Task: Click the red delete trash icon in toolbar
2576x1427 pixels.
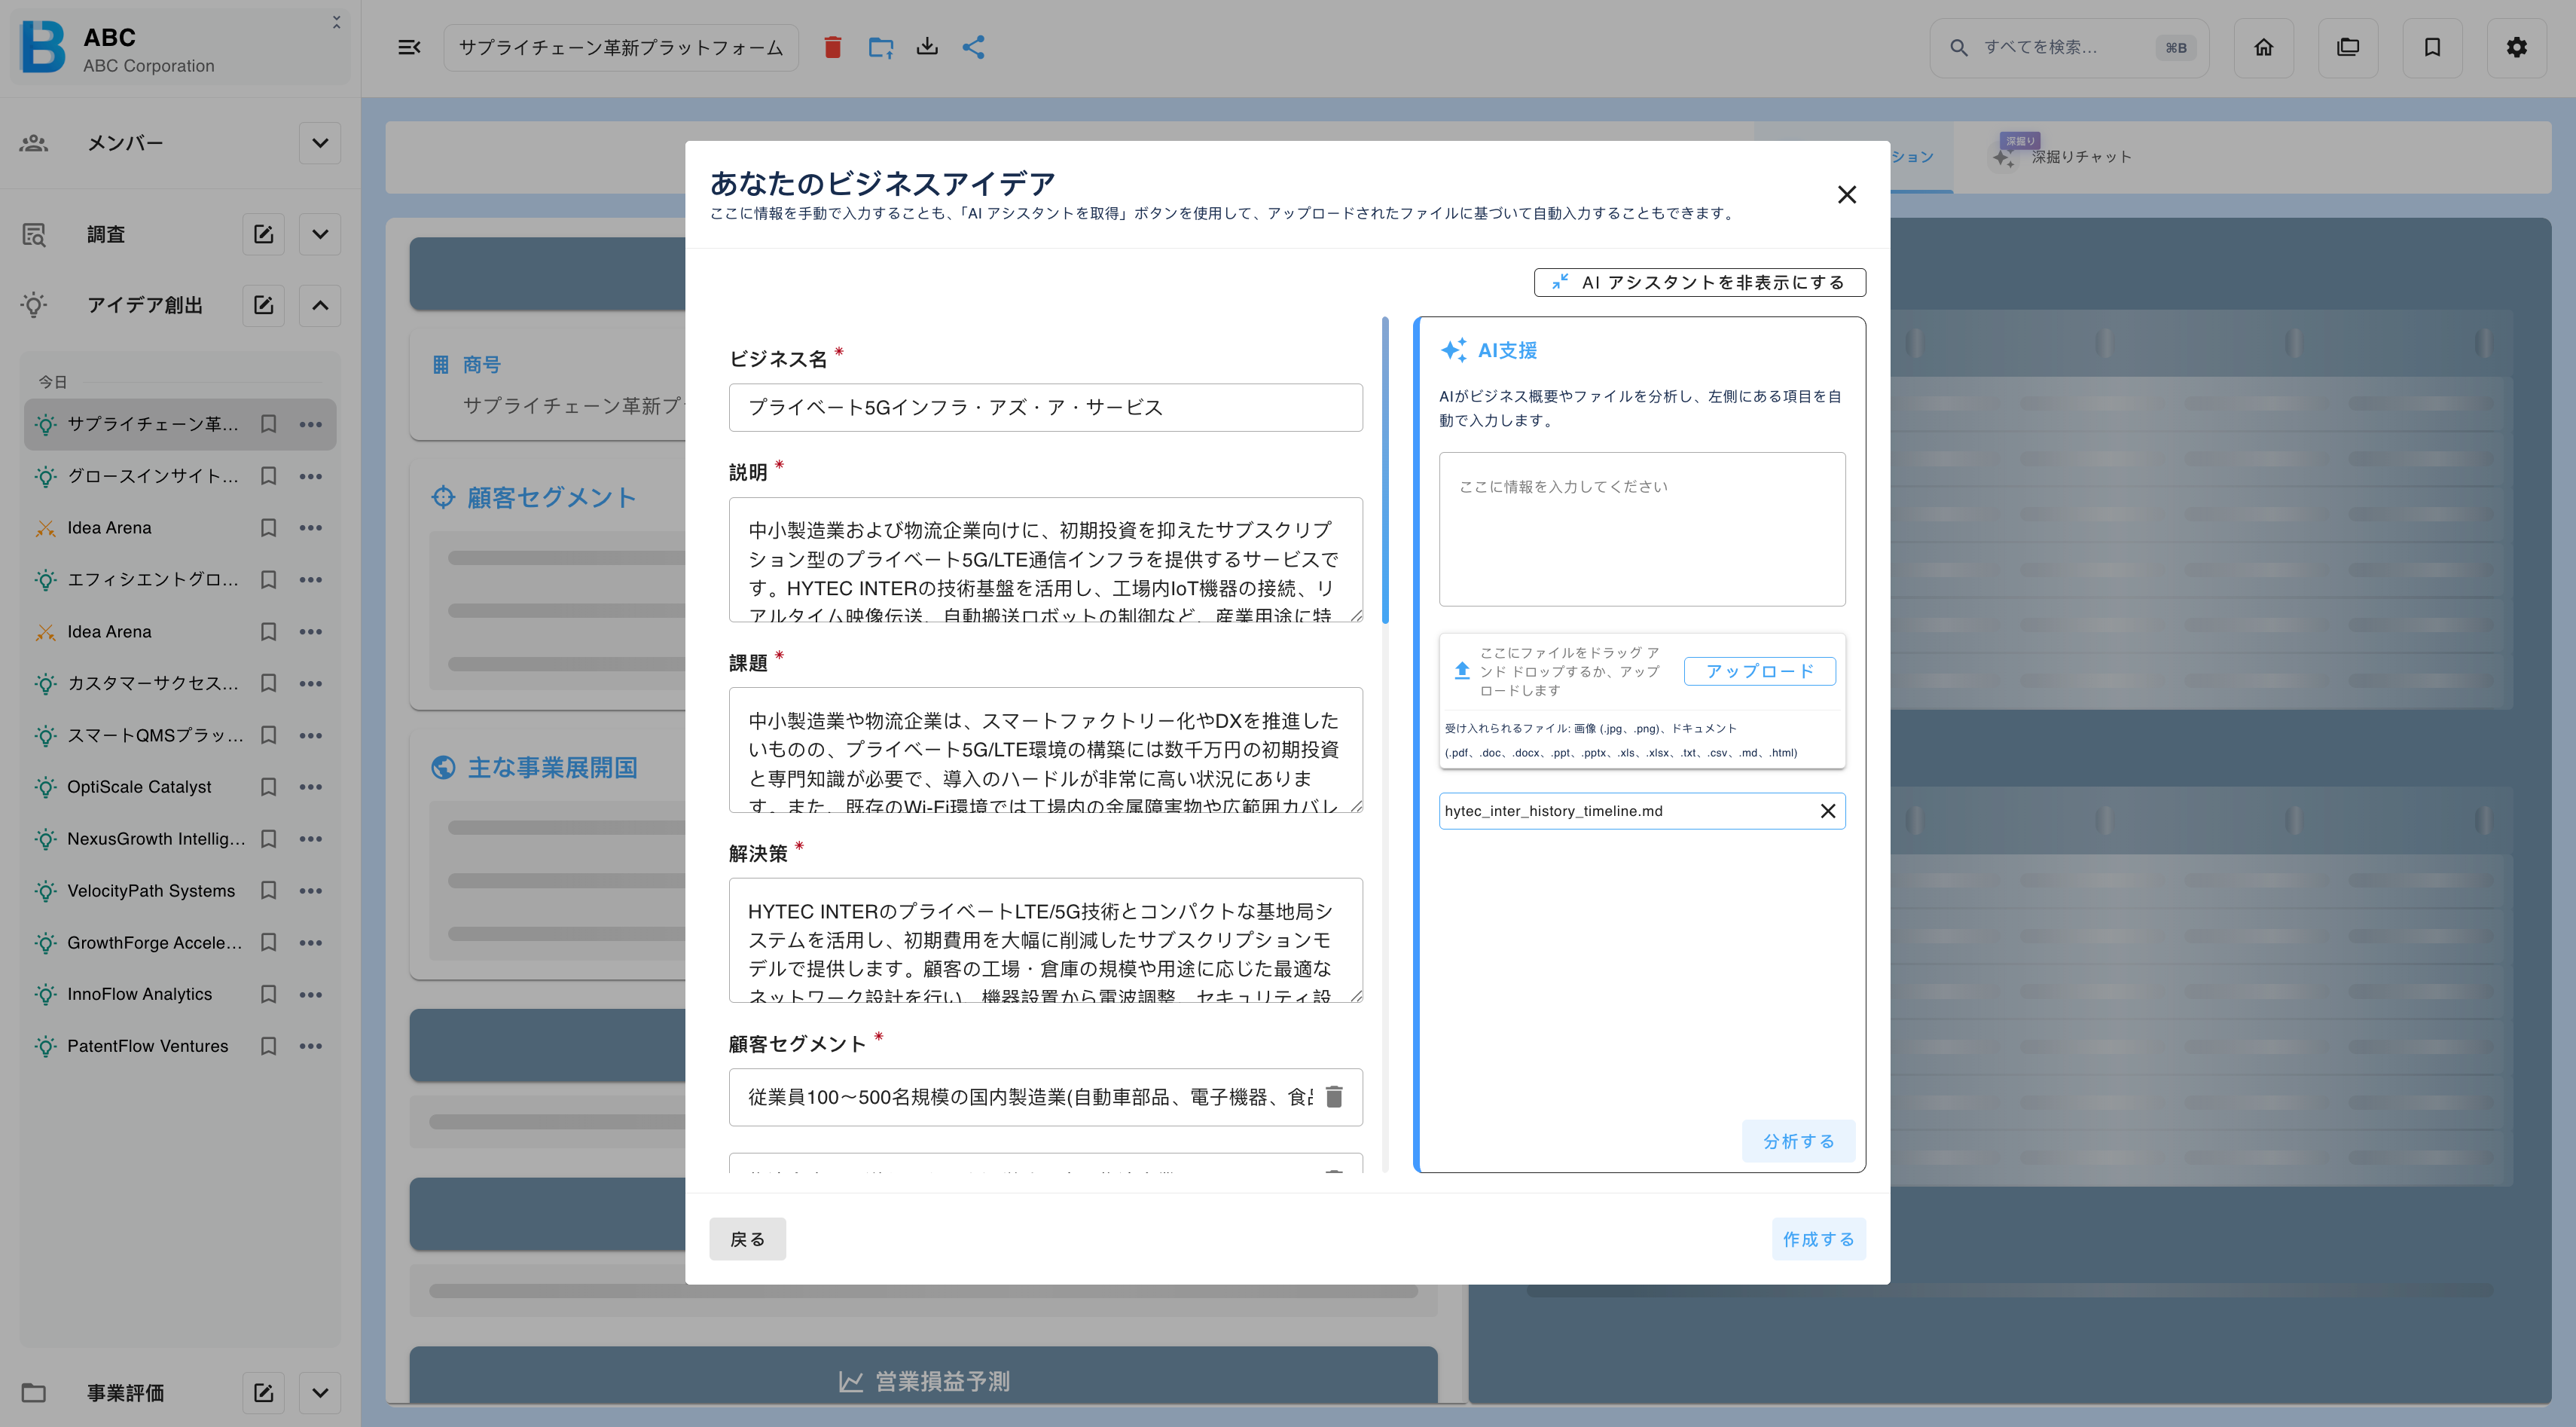Action: pos(832,47)
